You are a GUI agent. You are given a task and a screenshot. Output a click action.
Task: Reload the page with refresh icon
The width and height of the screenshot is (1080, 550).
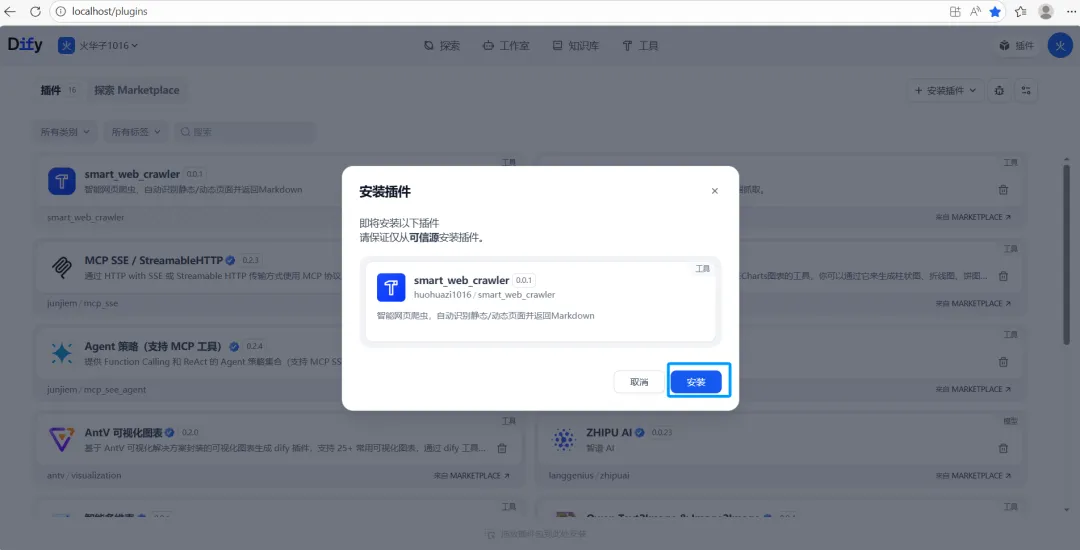35,12
